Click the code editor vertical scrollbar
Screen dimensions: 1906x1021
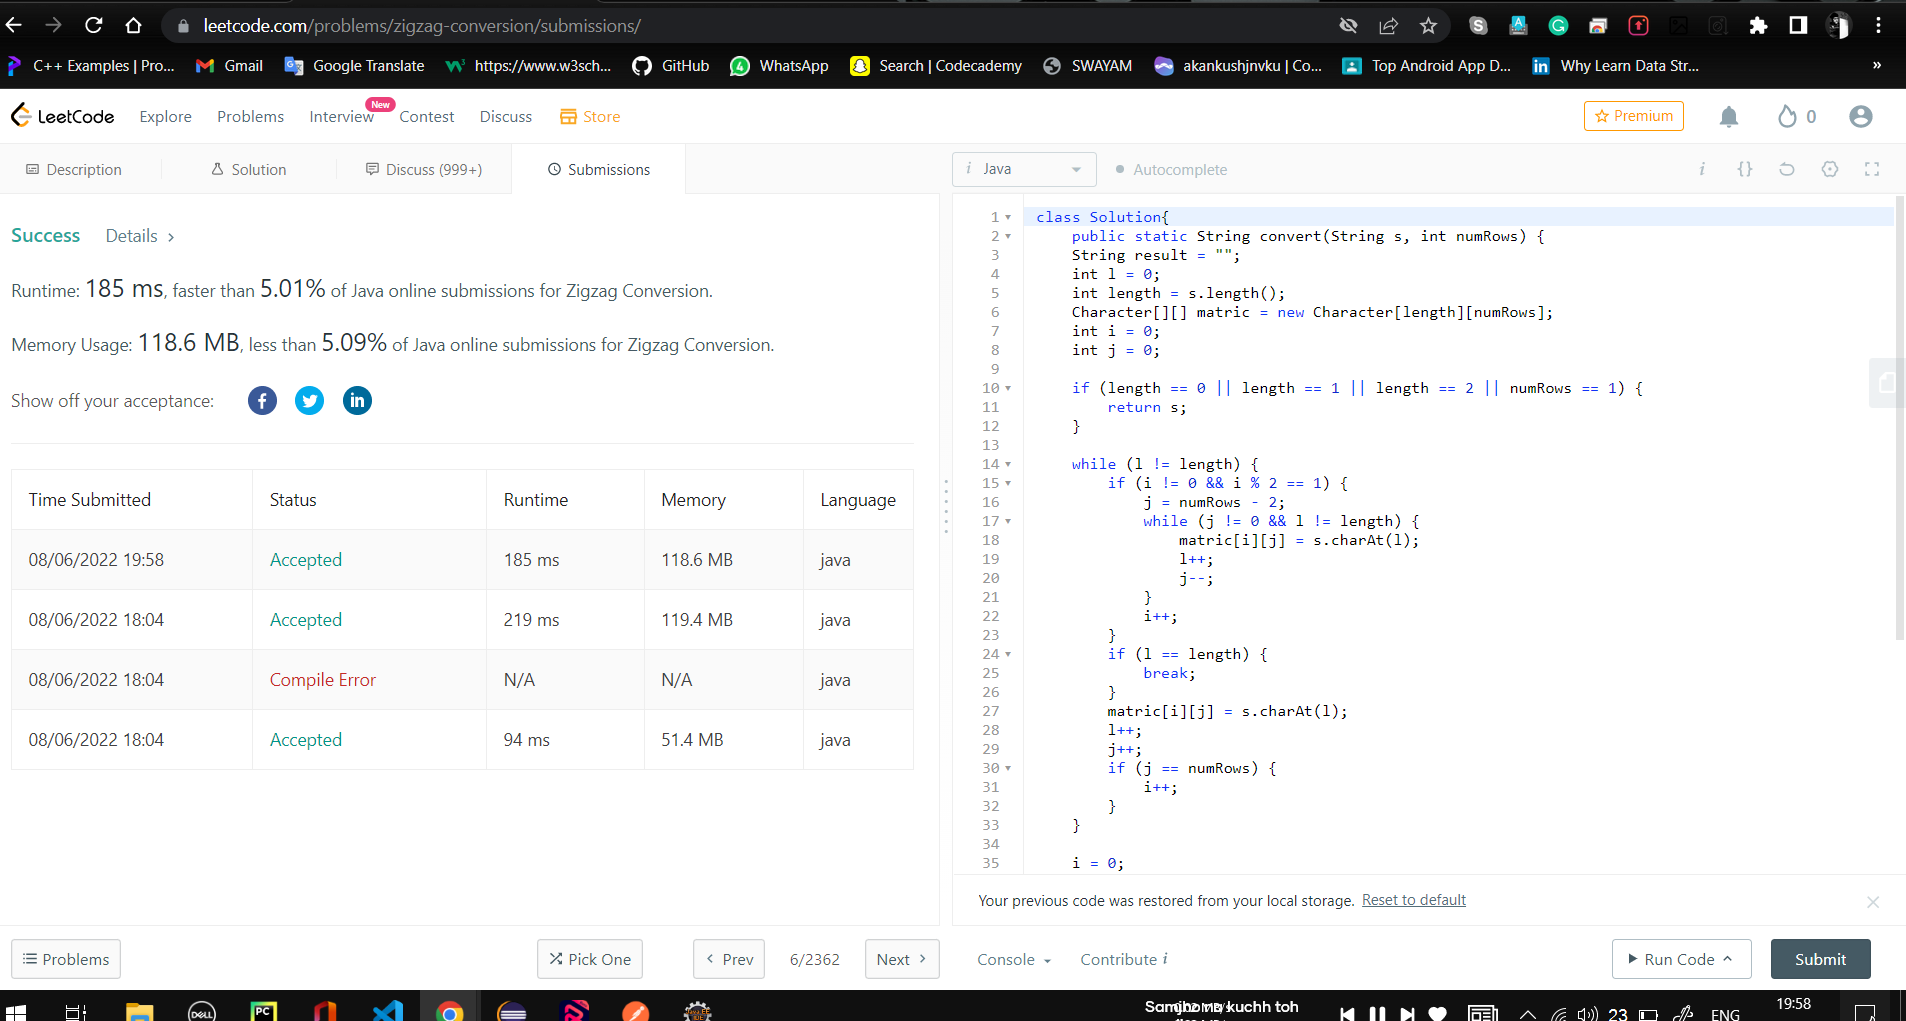point(1900,420)
